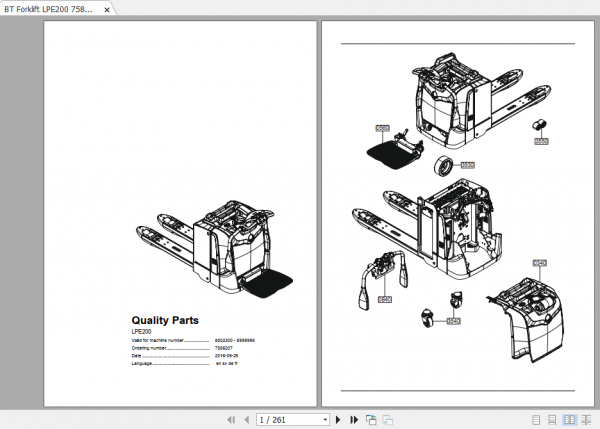
Task: Advance to the next page arrow
Action: [x=338, y=420]
